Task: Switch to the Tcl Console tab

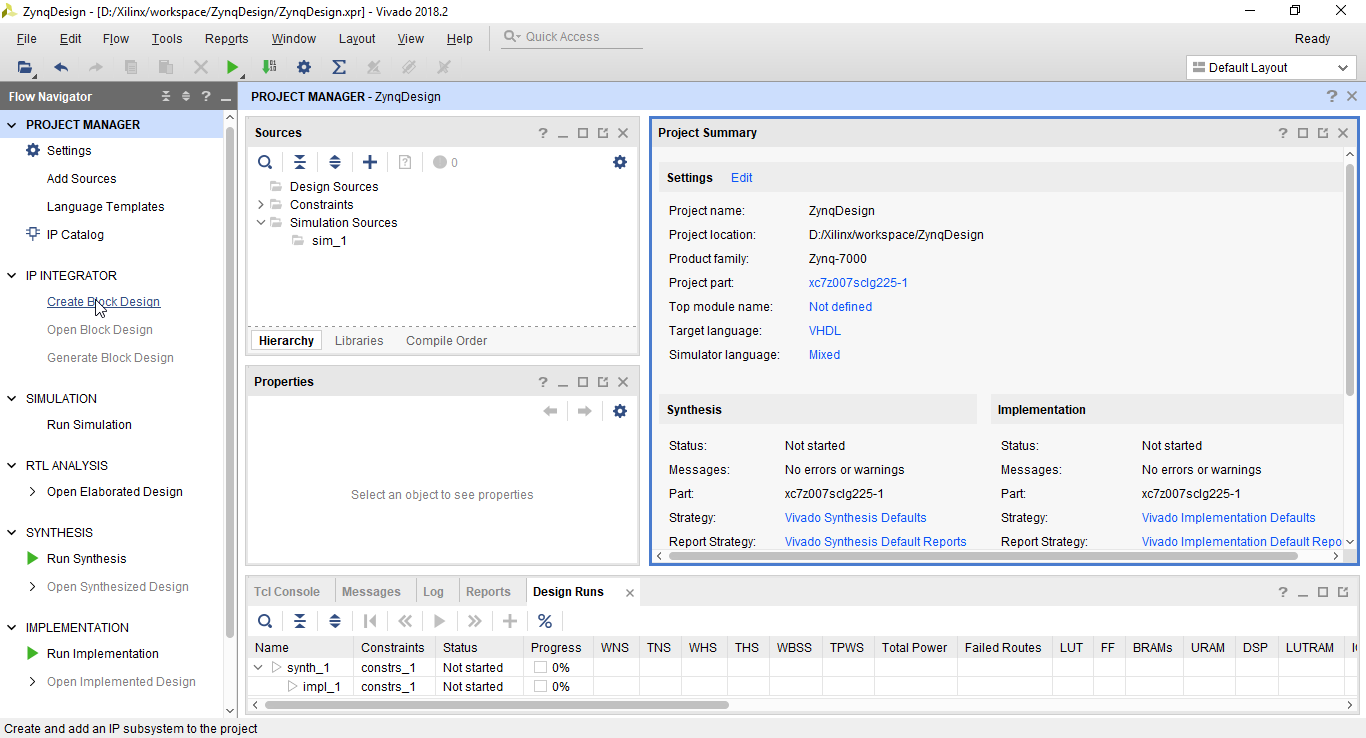Action: tap(287, 592)
